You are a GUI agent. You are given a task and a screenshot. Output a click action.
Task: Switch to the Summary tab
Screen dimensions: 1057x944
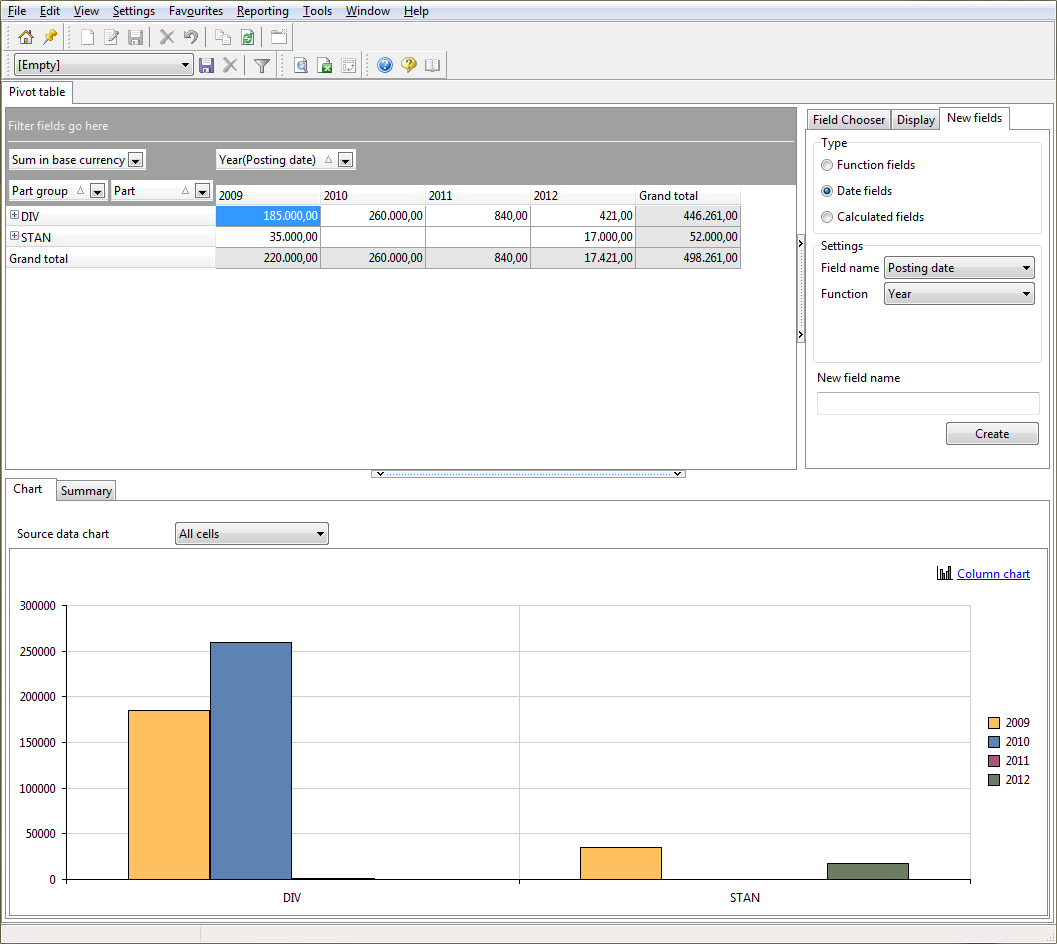(85, 490)
